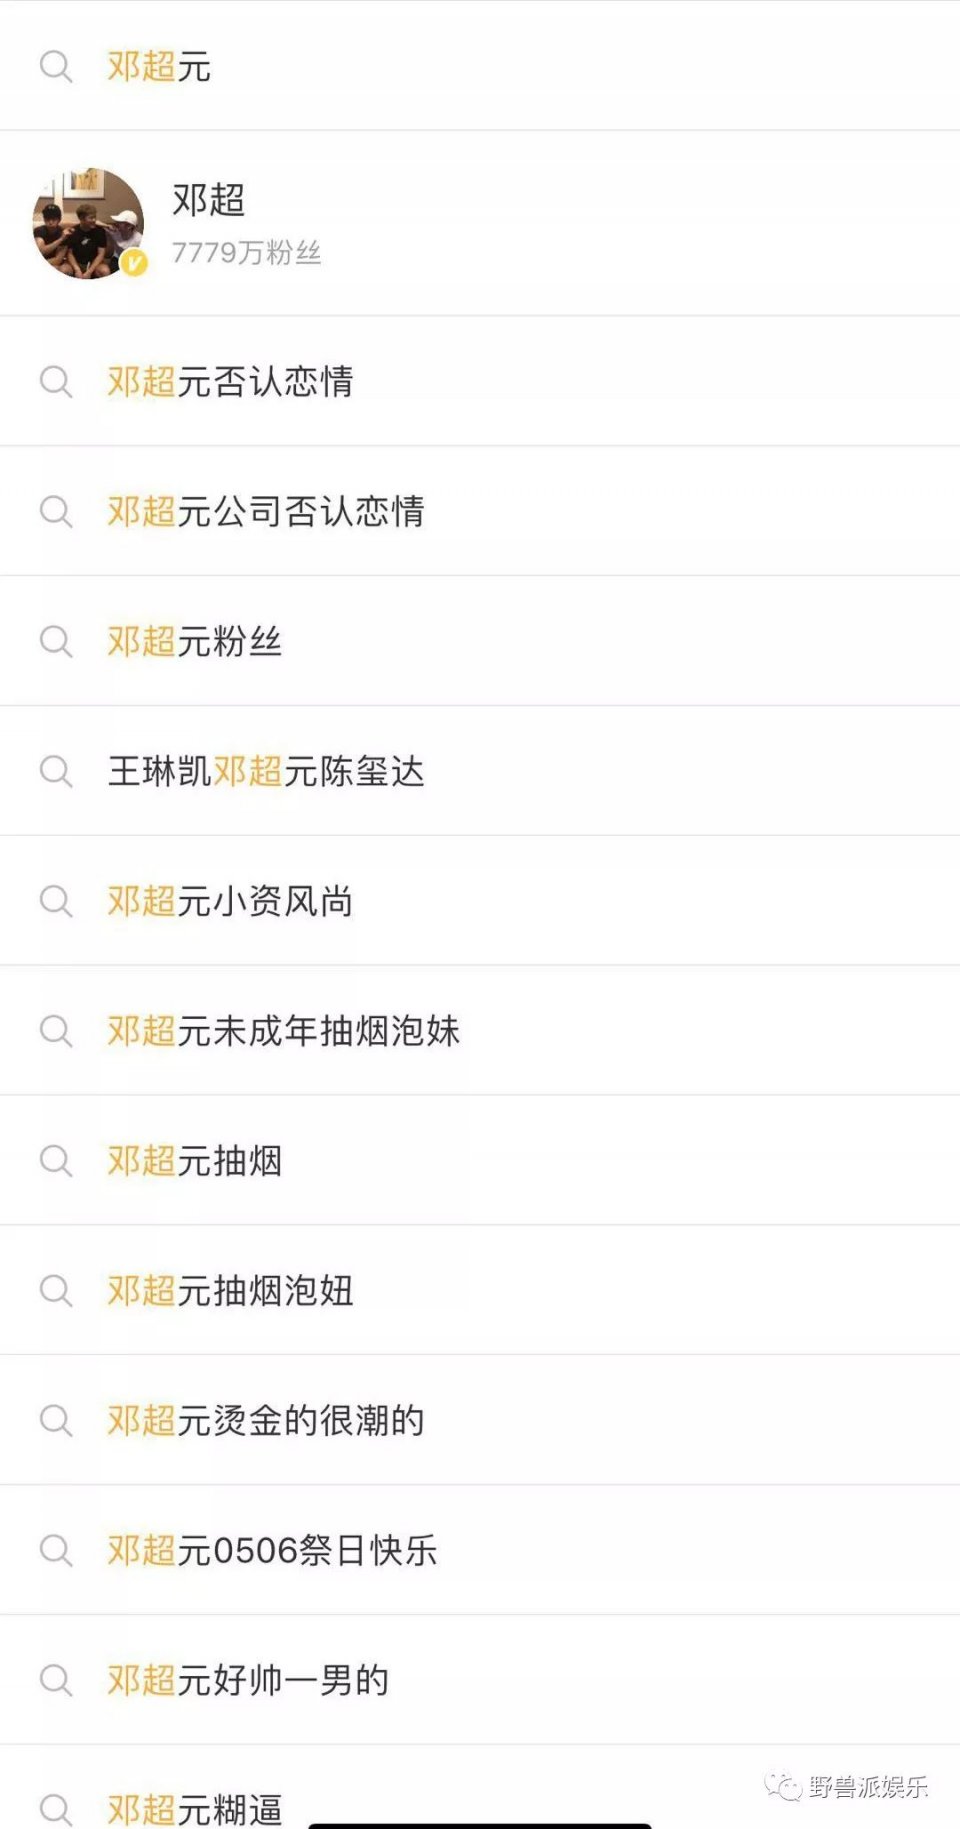Image resolution: width=960 pixels, height=1829 pixels.
Task: Tap the 野兽派娱乐 watermark logo
Action: [846, 1787]
